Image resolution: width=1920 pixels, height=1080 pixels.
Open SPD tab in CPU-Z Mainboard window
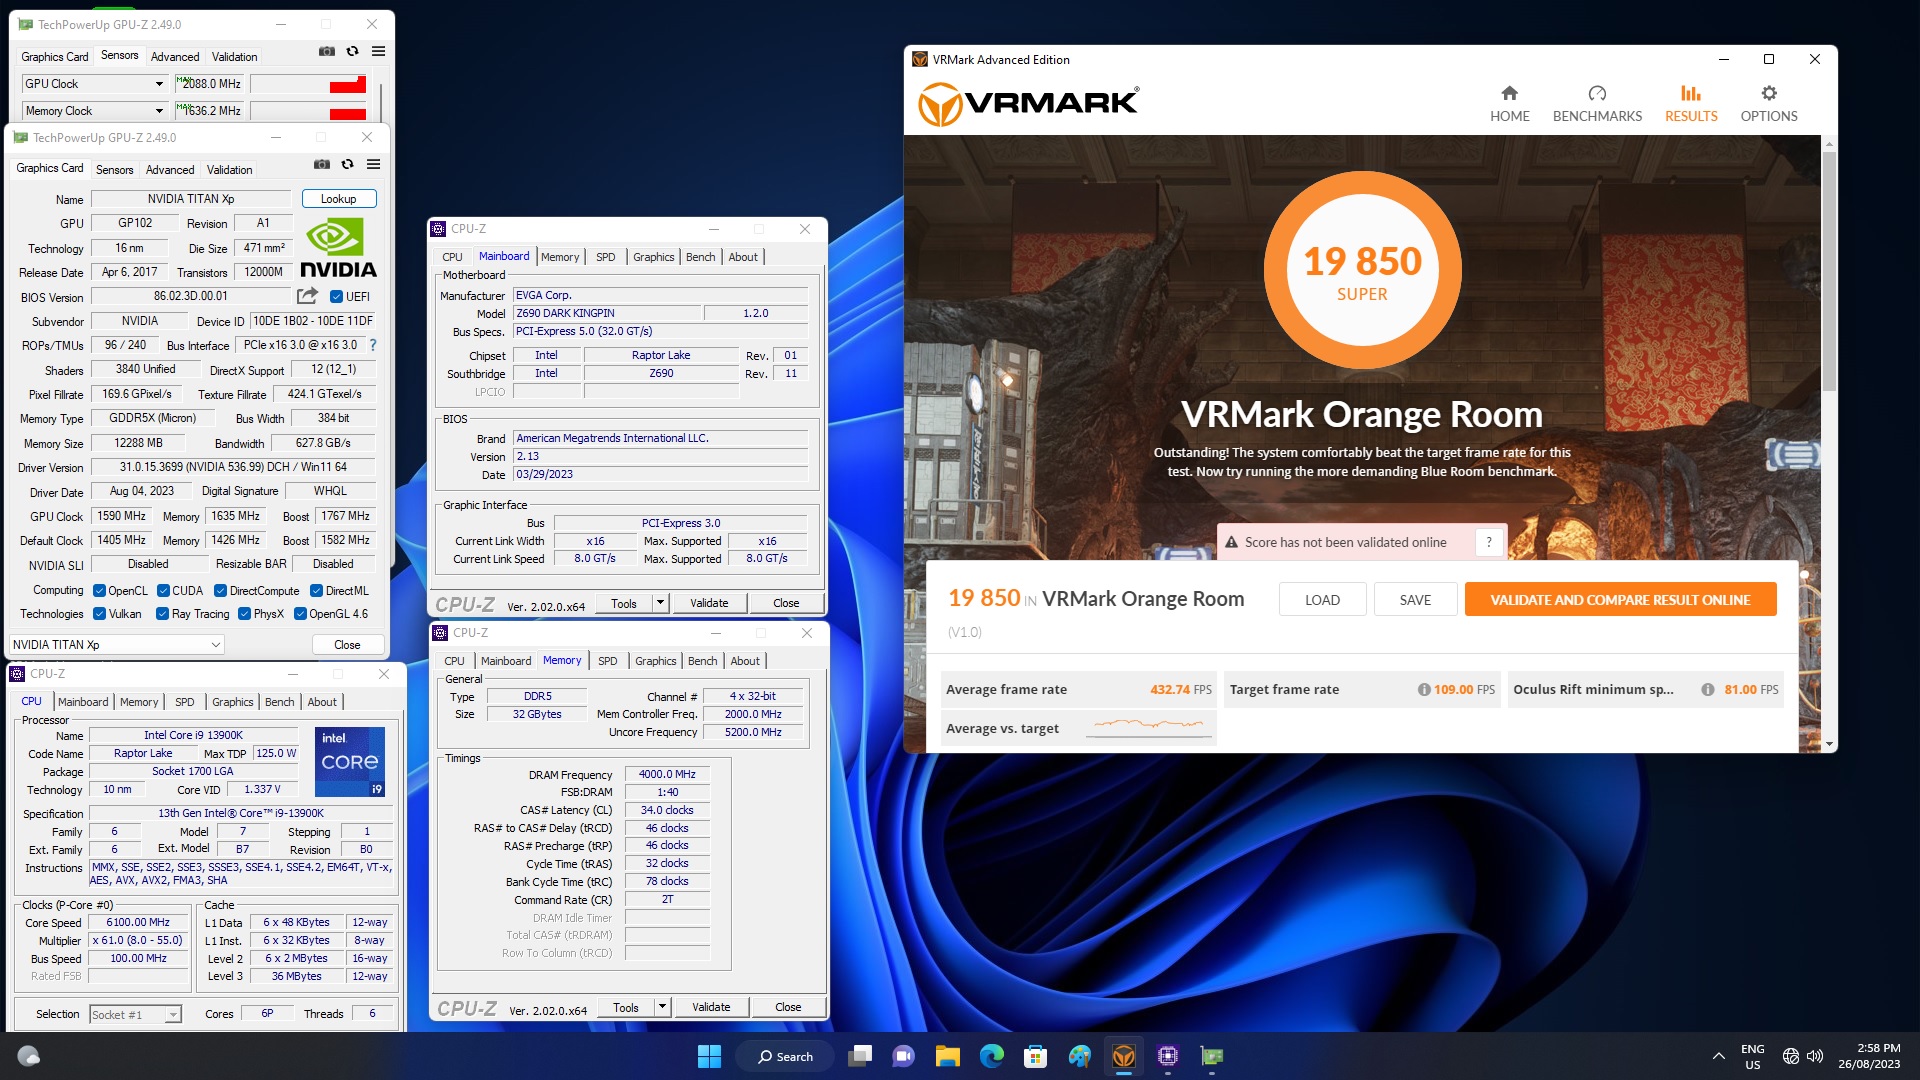click(x=605, y=257)
